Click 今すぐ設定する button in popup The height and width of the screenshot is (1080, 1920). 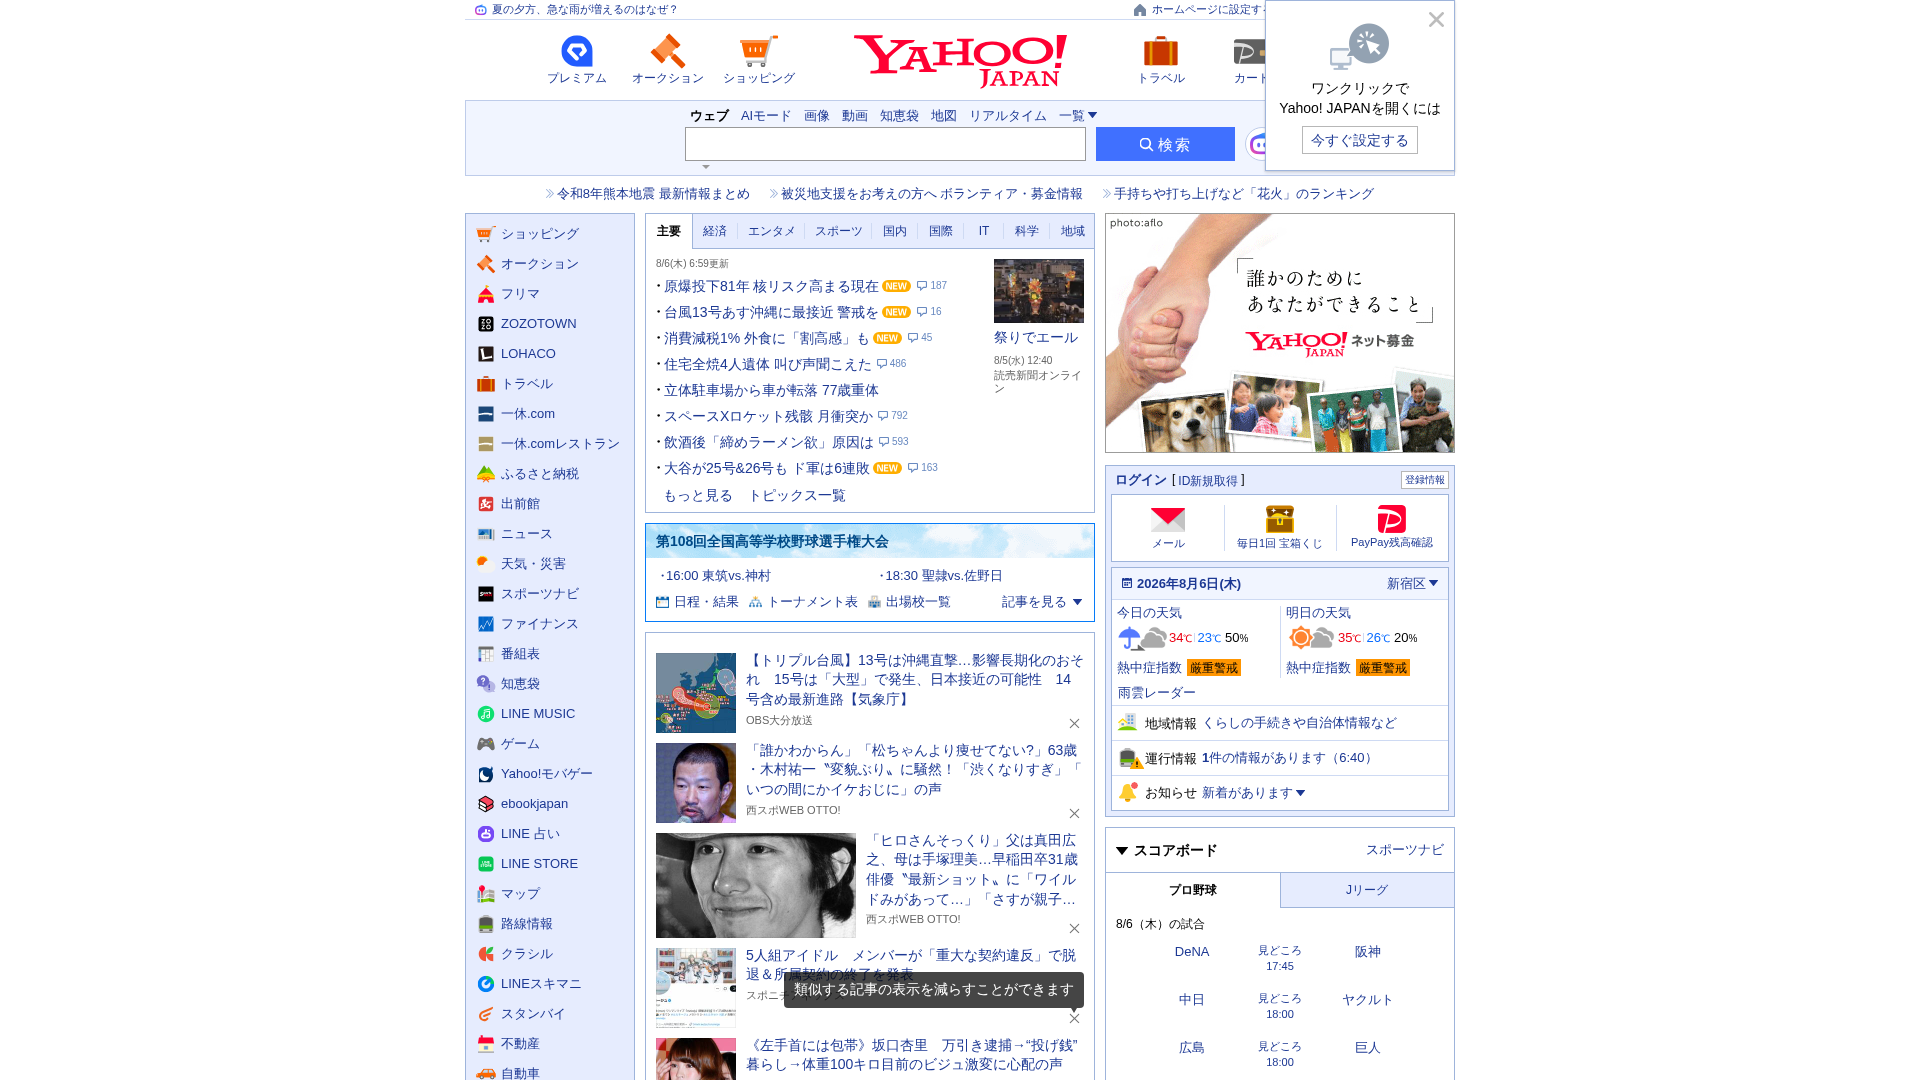pos(1360,140)
